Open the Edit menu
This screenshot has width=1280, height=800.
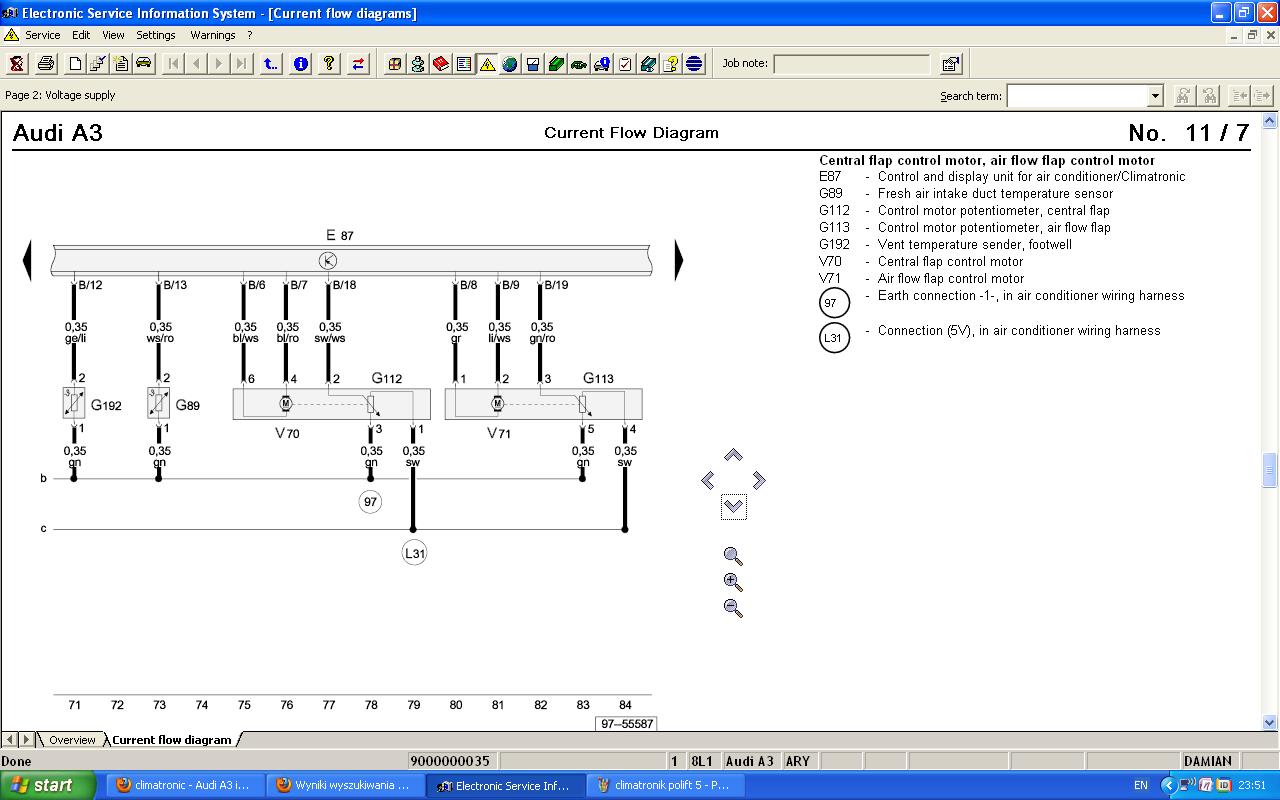[81, 35]
